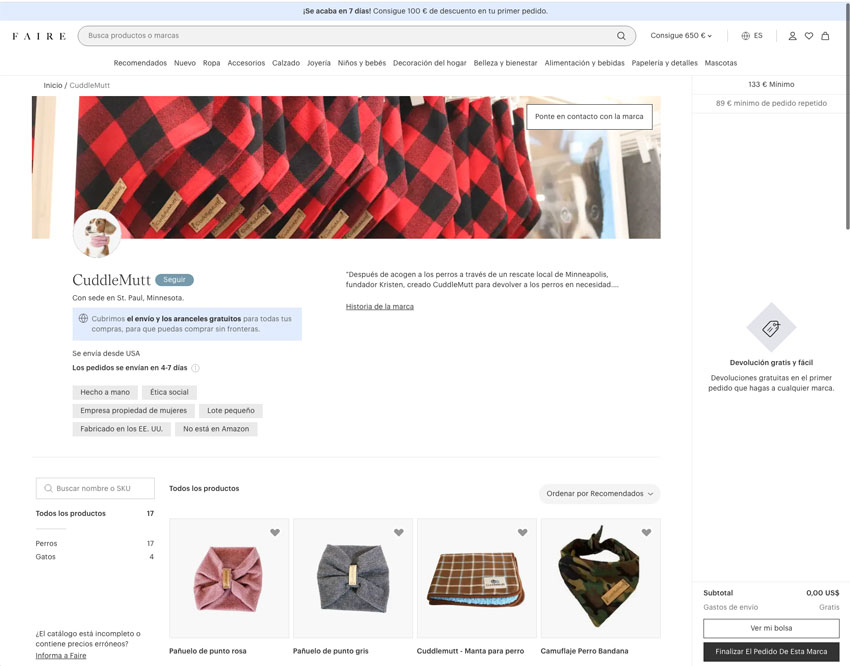Viewport: 850px width, 666px height.
Task: Click Finalizar El Pedido De Esta Marca
Action: point(771,651)
